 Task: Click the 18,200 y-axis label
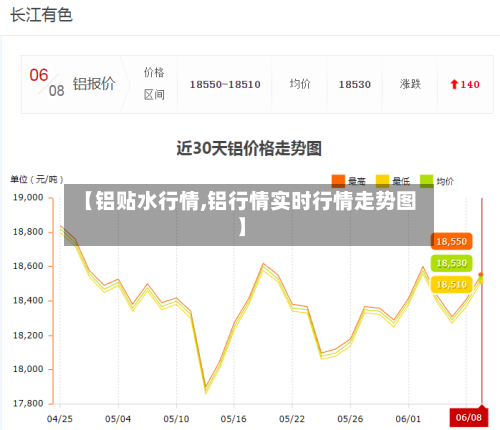click(x=28, y=335)
